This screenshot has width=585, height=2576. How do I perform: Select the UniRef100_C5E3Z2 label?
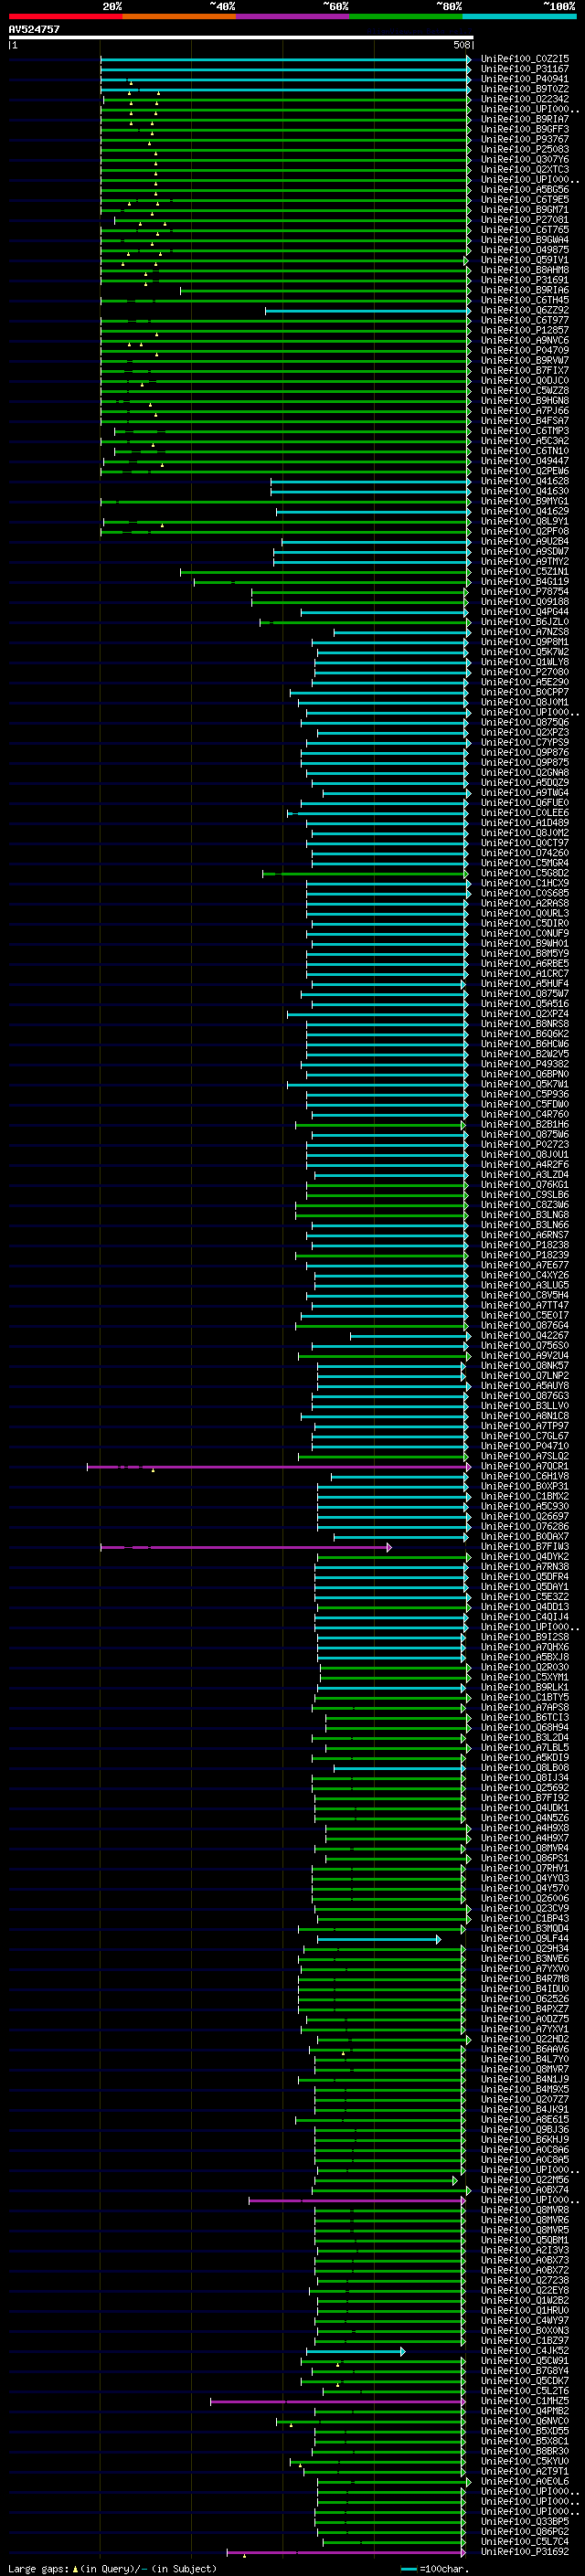[525, 1597]
